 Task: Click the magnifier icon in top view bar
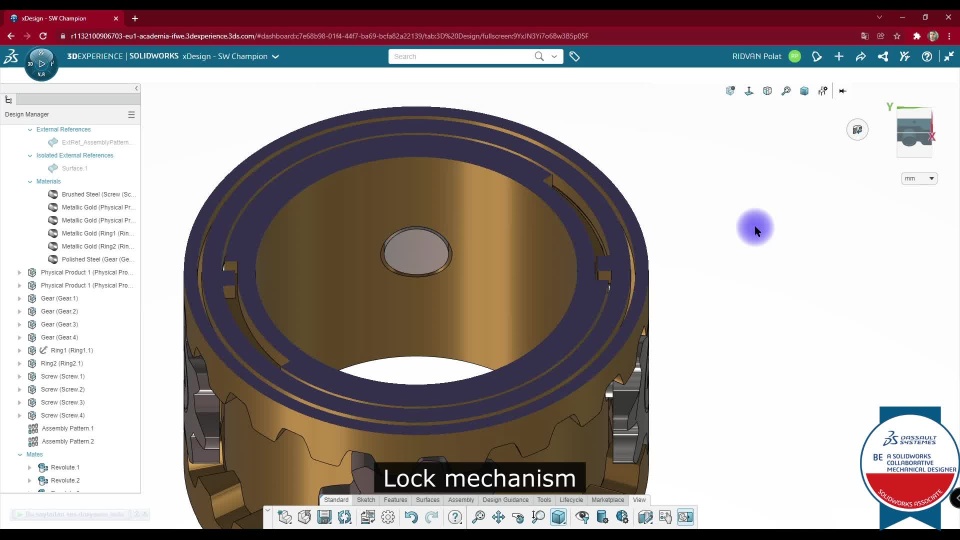(786, 91)
